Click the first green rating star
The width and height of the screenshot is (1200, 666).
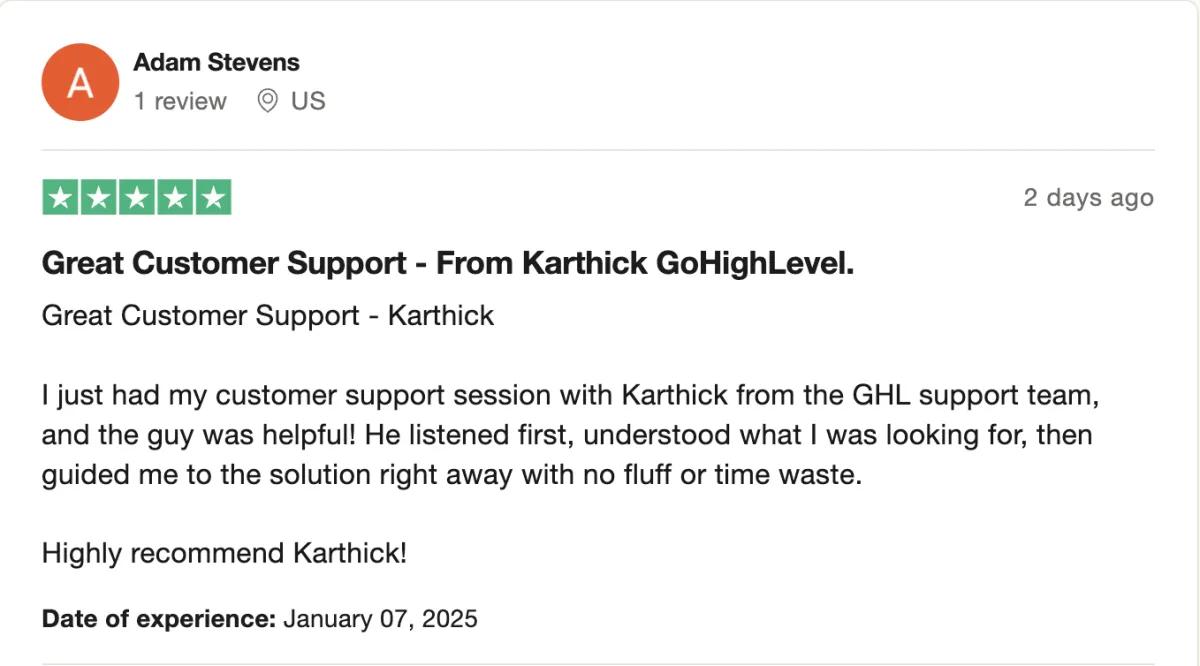coord(61,197)
